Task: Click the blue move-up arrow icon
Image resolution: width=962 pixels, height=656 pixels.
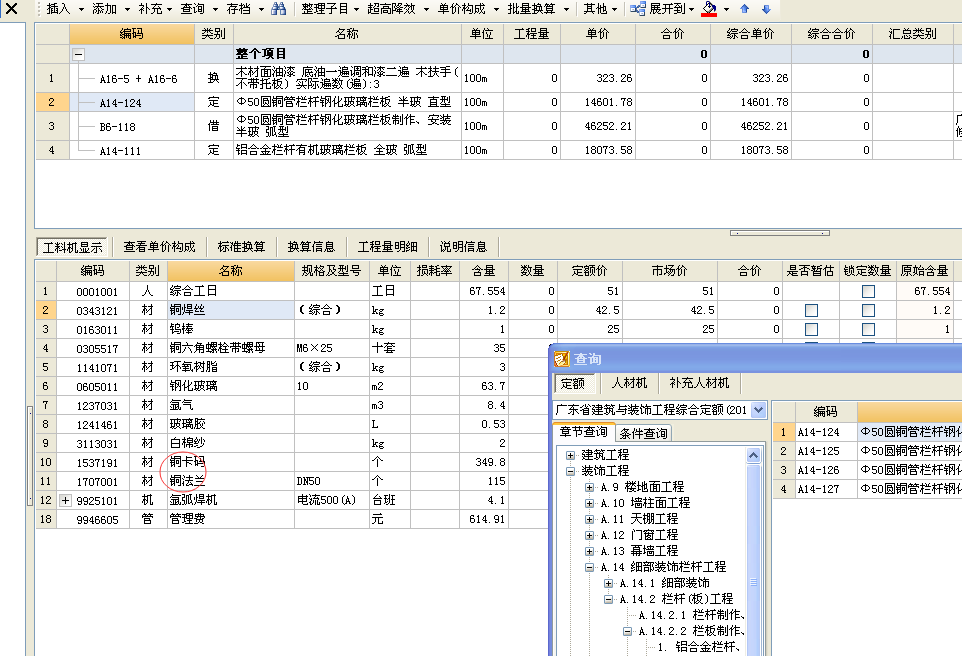Action: (745, 9)
